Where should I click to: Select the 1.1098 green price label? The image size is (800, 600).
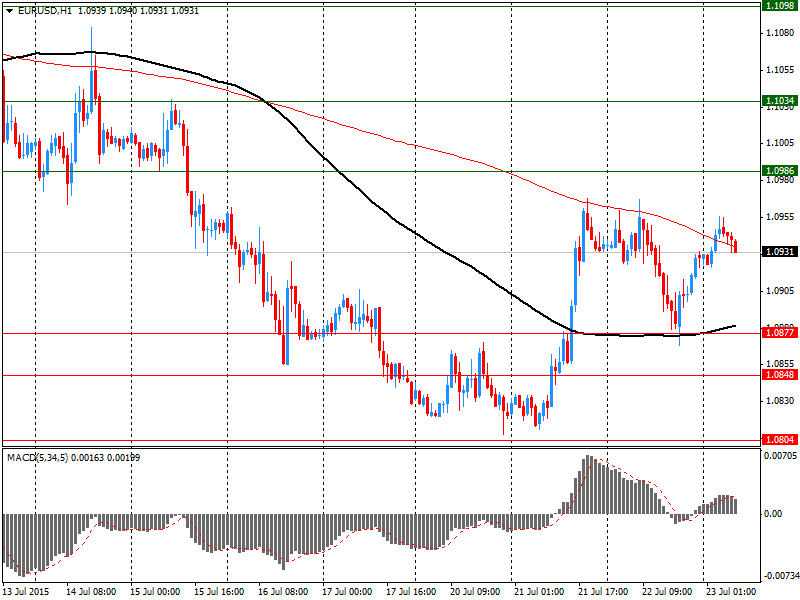780,5
